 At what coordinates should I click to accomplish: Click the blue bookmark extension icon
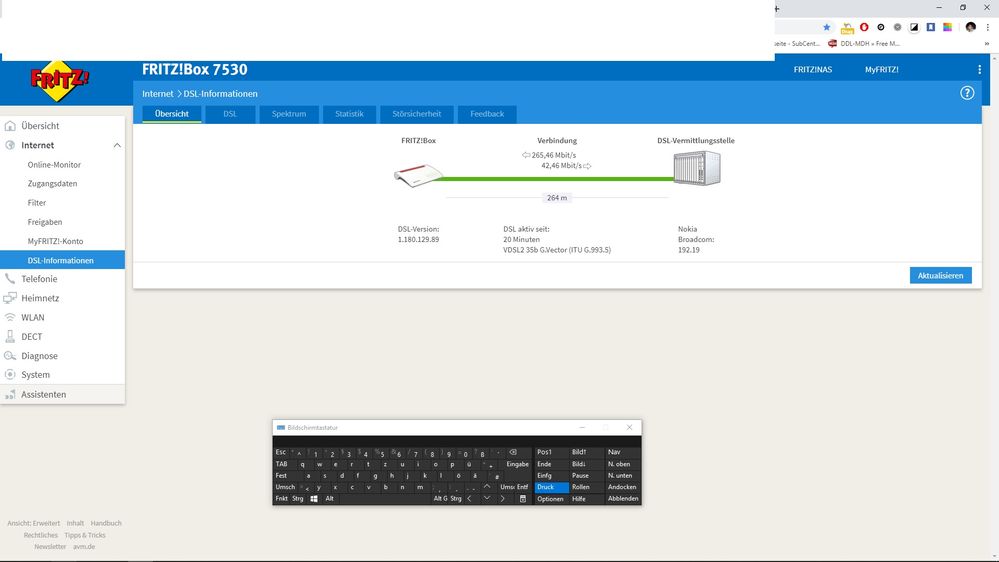click(931, 27)
